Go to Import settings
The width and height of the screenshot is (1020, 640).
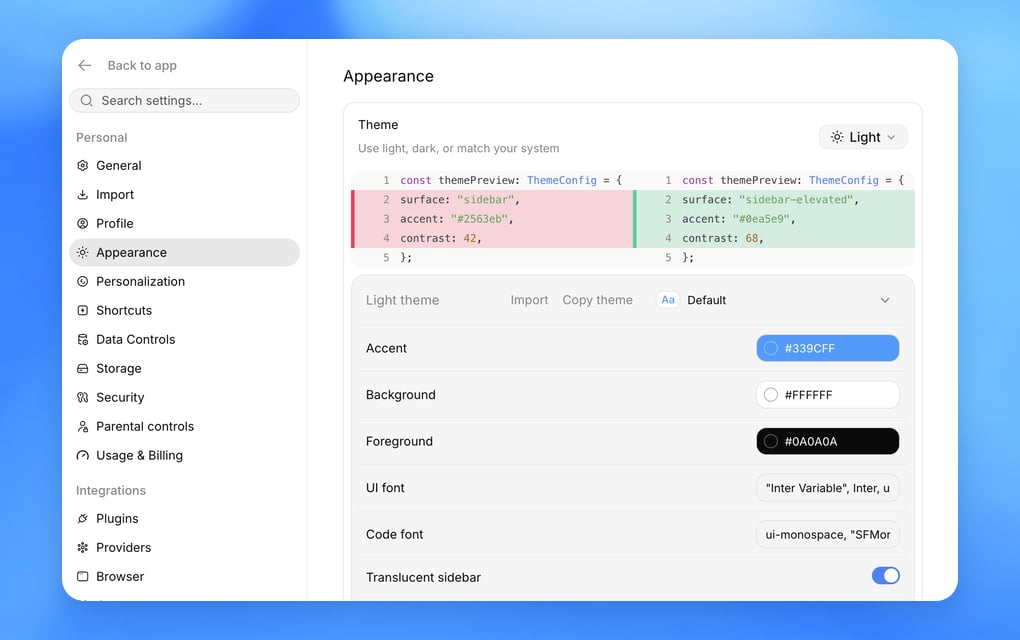(x=184, y=194)
